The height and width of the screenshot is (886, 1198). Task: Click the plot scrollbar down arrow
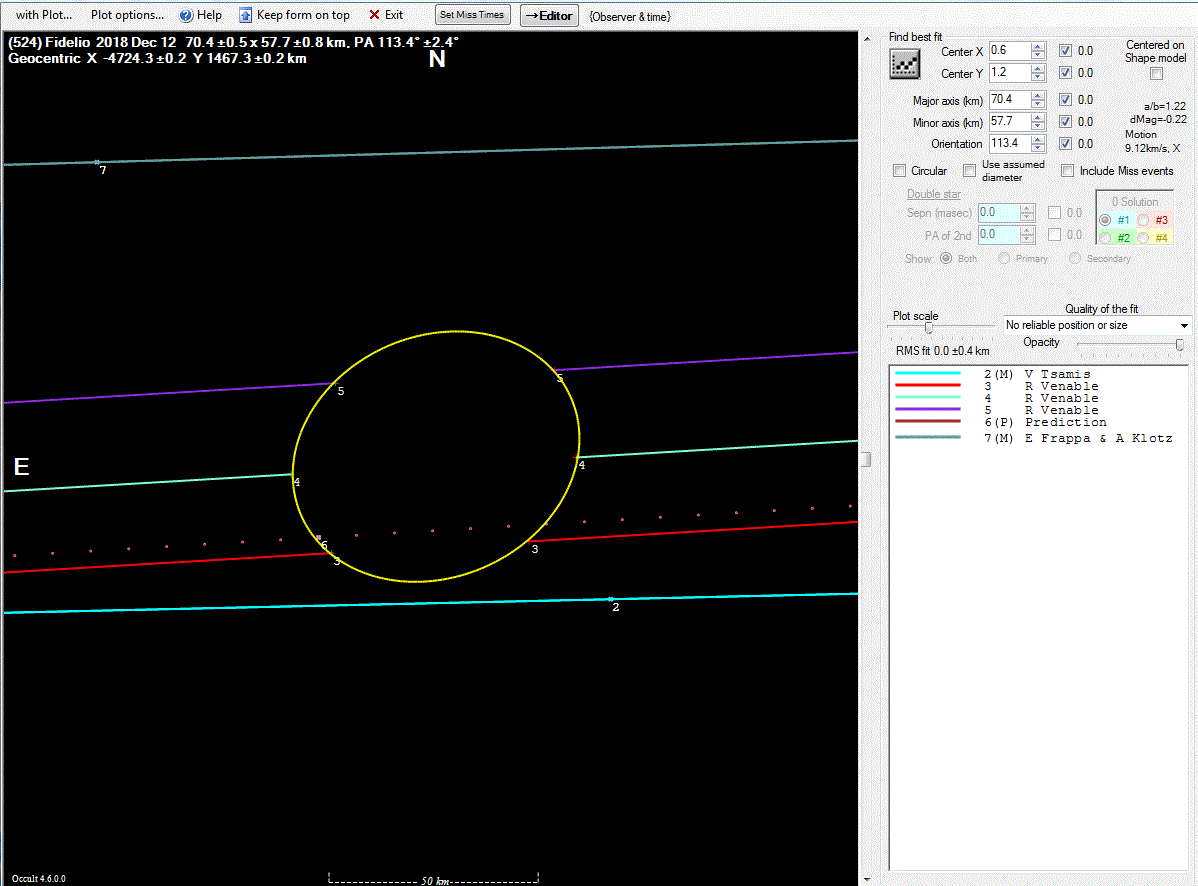point(866,879)
